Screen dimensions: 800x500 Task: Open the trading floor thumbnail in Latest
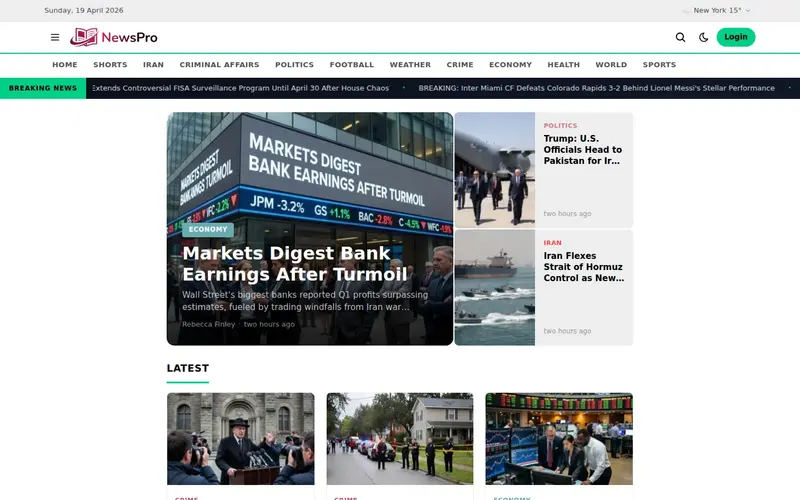pos(559,438)
